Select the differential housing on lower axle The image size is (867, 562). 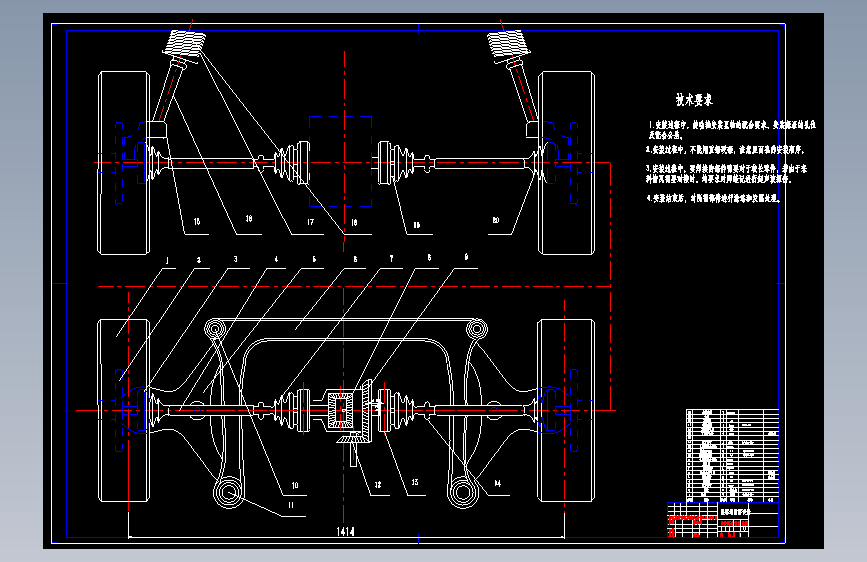(342, 409)
